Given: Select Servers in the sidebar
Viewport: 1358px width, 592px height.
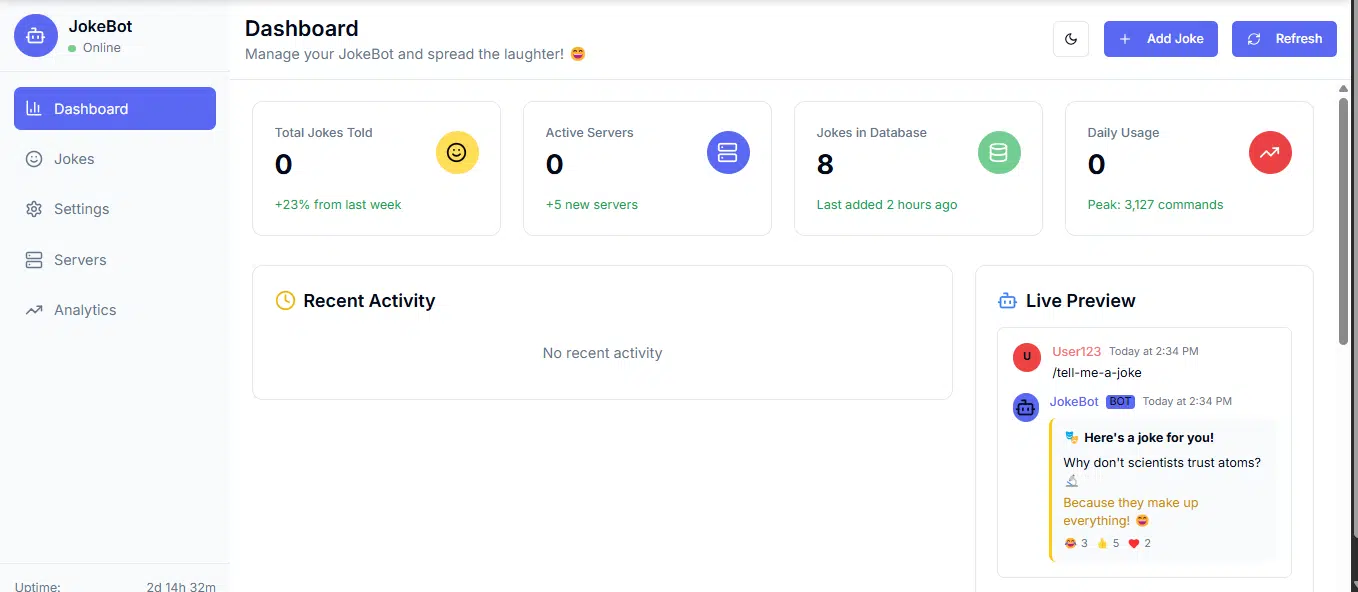Looking at the screenshot, I should 115,260.
